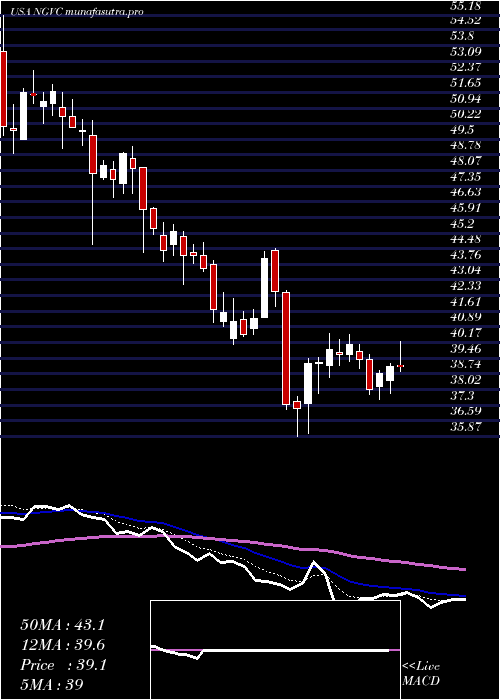This screenshot has height=700, width=500.
Task: Click the last candle on the right
Action: [x=400, y=366]
